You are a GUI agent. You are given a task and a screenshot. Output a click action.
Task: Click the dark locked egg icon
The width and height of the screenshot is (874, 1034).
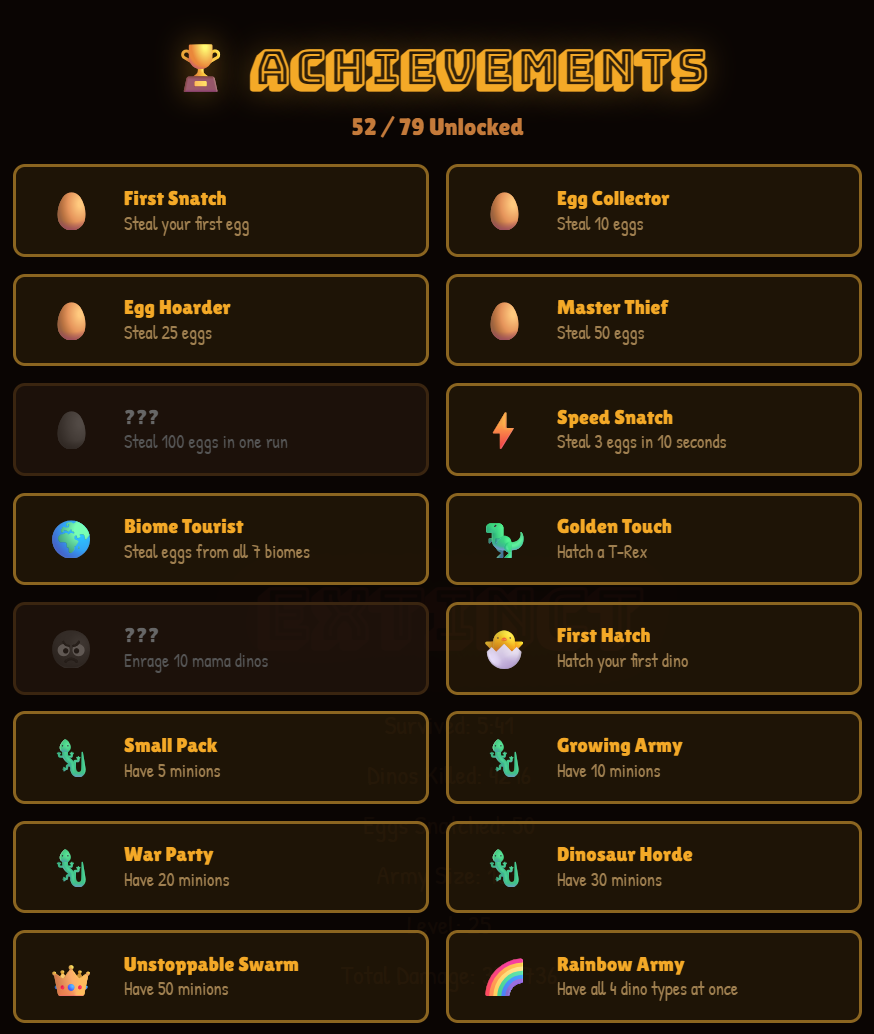71,430
